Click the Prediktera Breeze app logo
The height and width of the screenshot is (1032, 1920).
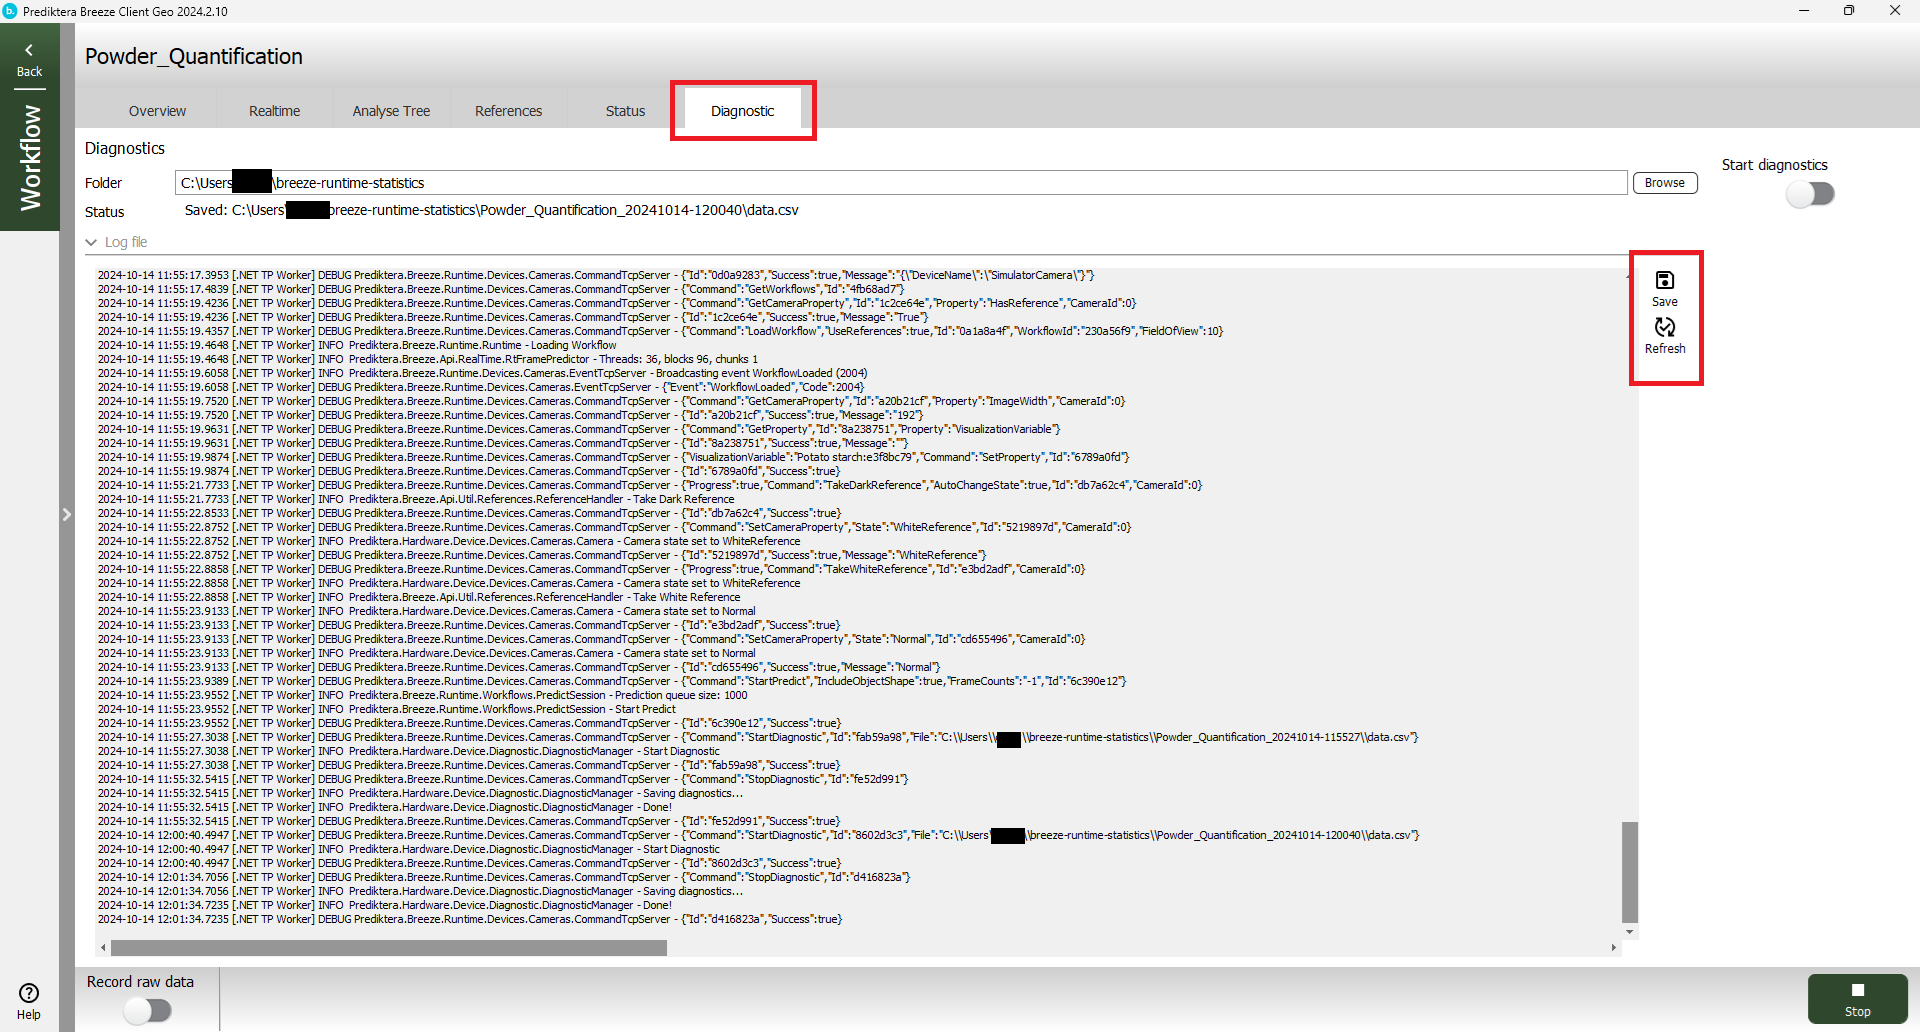(10, 11)
